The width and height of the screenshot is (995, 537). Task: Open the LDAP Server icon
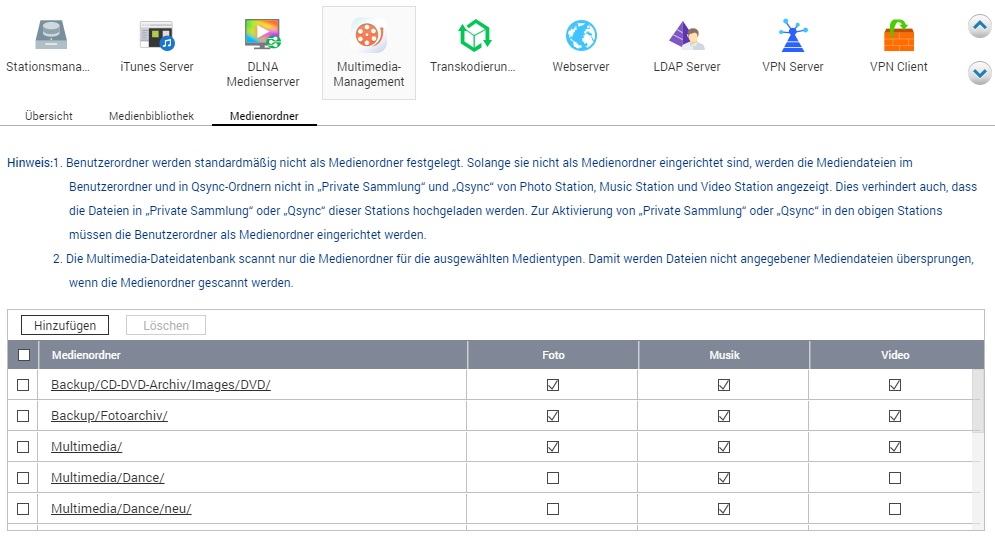pos(687,36)
